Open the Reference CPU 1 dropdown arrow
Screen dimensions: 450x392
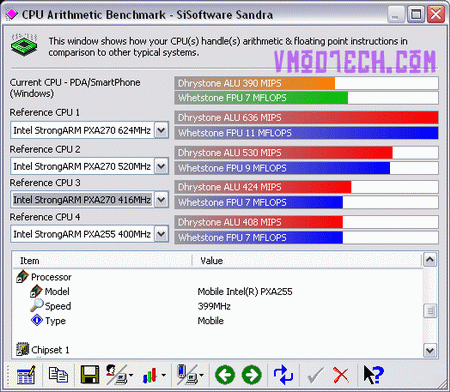pyautogui.click(x=161, y=130)
